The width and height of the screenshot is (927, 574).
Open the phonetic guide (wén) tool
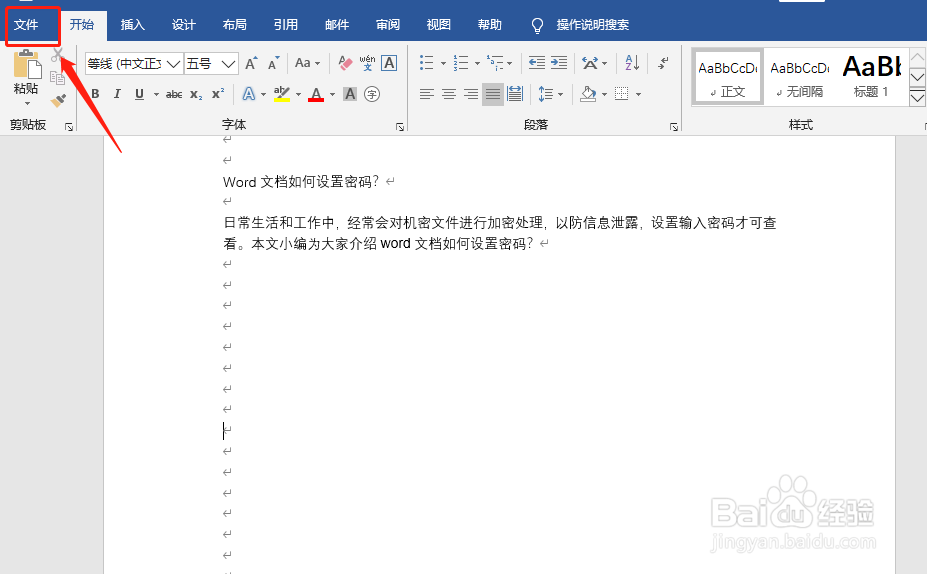point(367,63)
